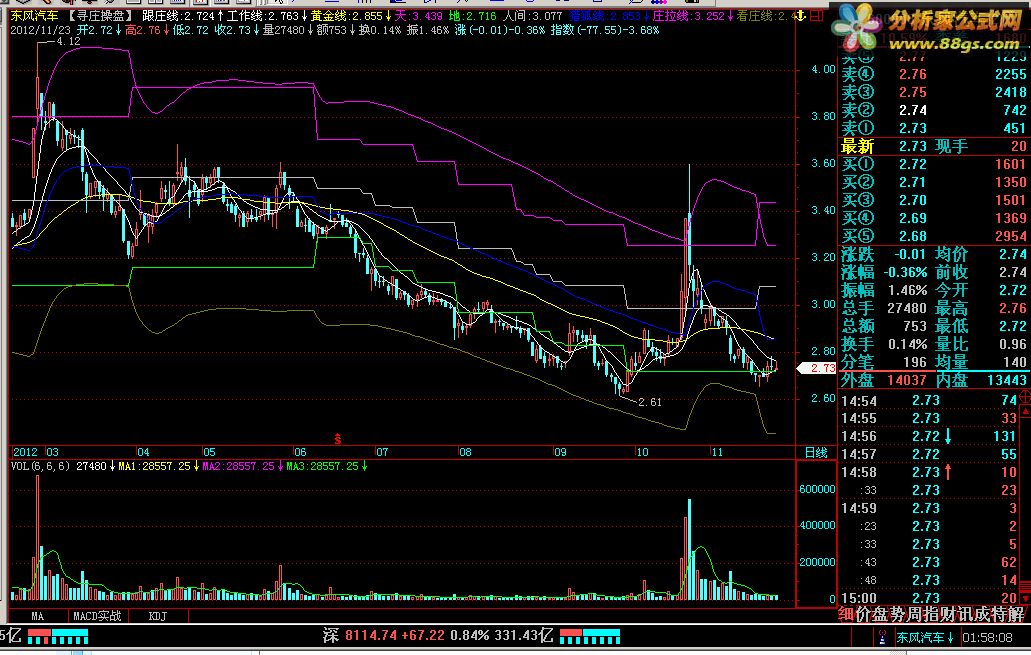Switch to the MACD实战 indicator tab
1031x655 pixels.
pos(97,616)
